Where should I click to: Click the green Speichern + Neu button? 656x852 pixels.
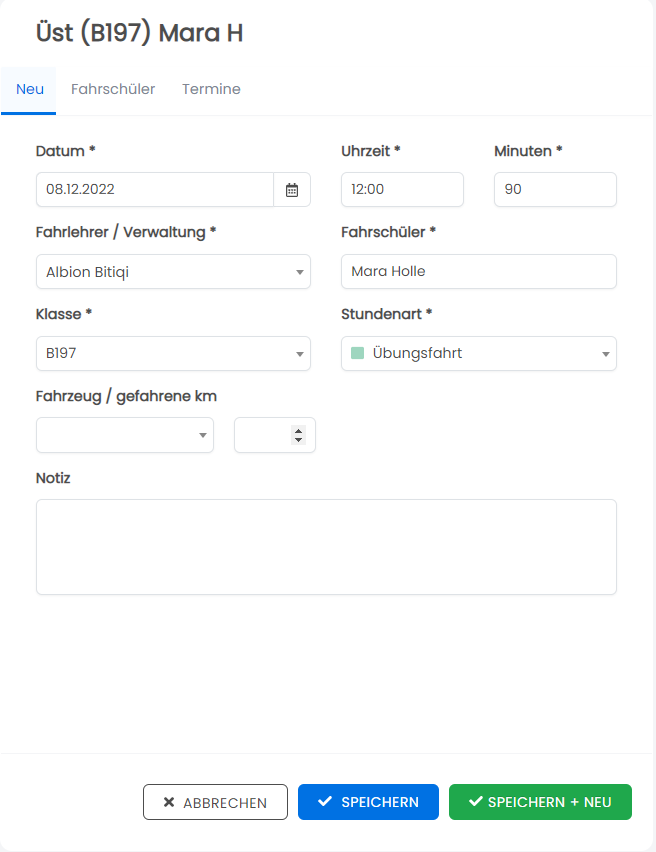click(540, 802)
